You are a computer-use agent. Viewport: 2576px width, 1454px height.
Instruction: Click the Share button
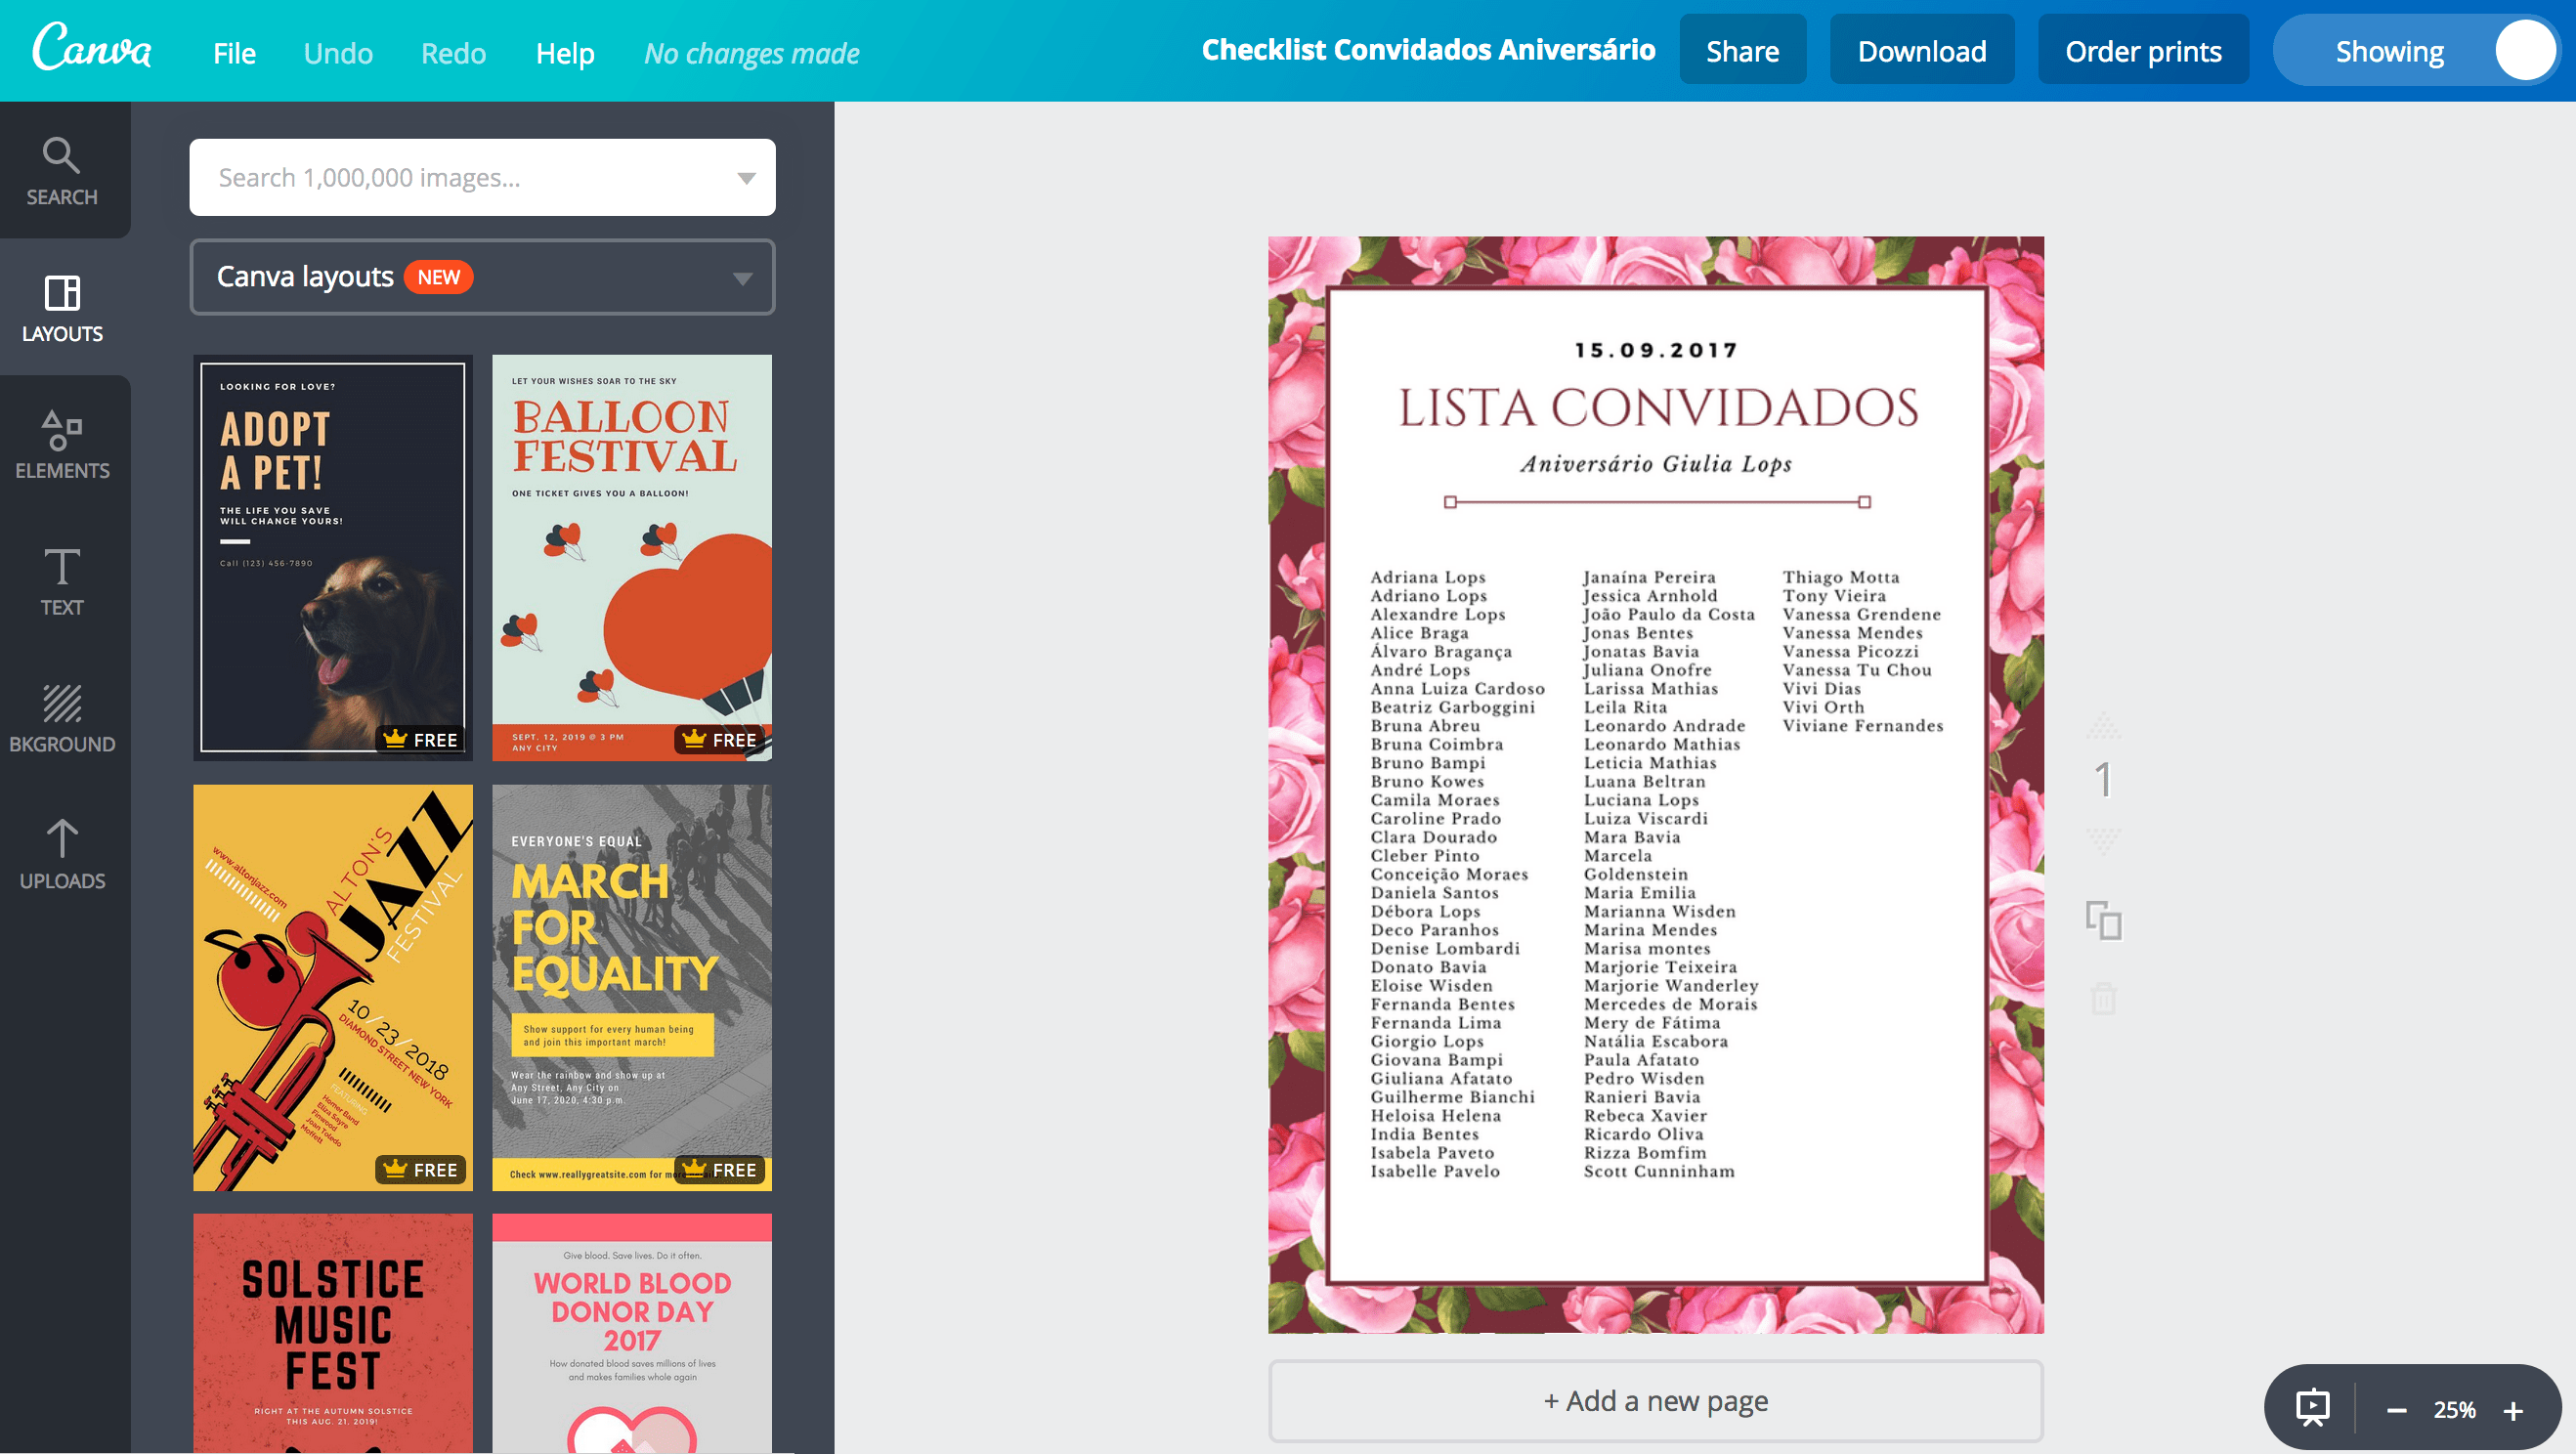pos(1742,50)
